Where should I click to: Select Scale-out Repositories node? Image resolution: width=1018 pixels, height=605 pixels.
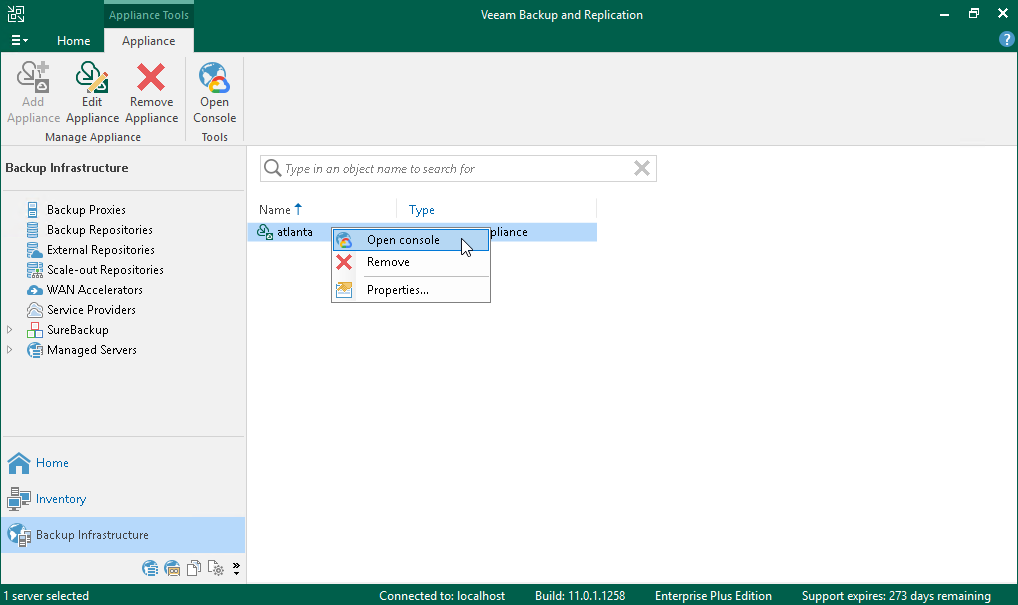(x=105, y=270)
